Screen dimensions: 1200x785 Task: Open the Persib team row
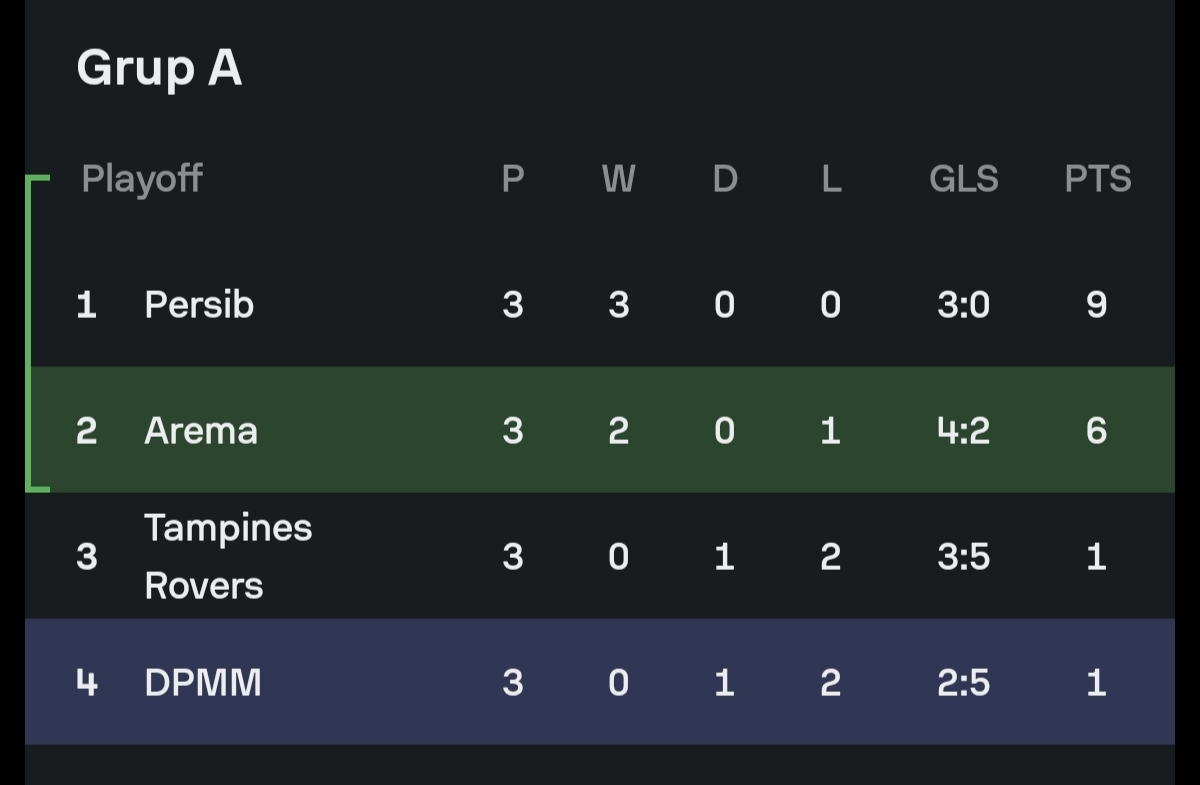[x=600, y=304]
